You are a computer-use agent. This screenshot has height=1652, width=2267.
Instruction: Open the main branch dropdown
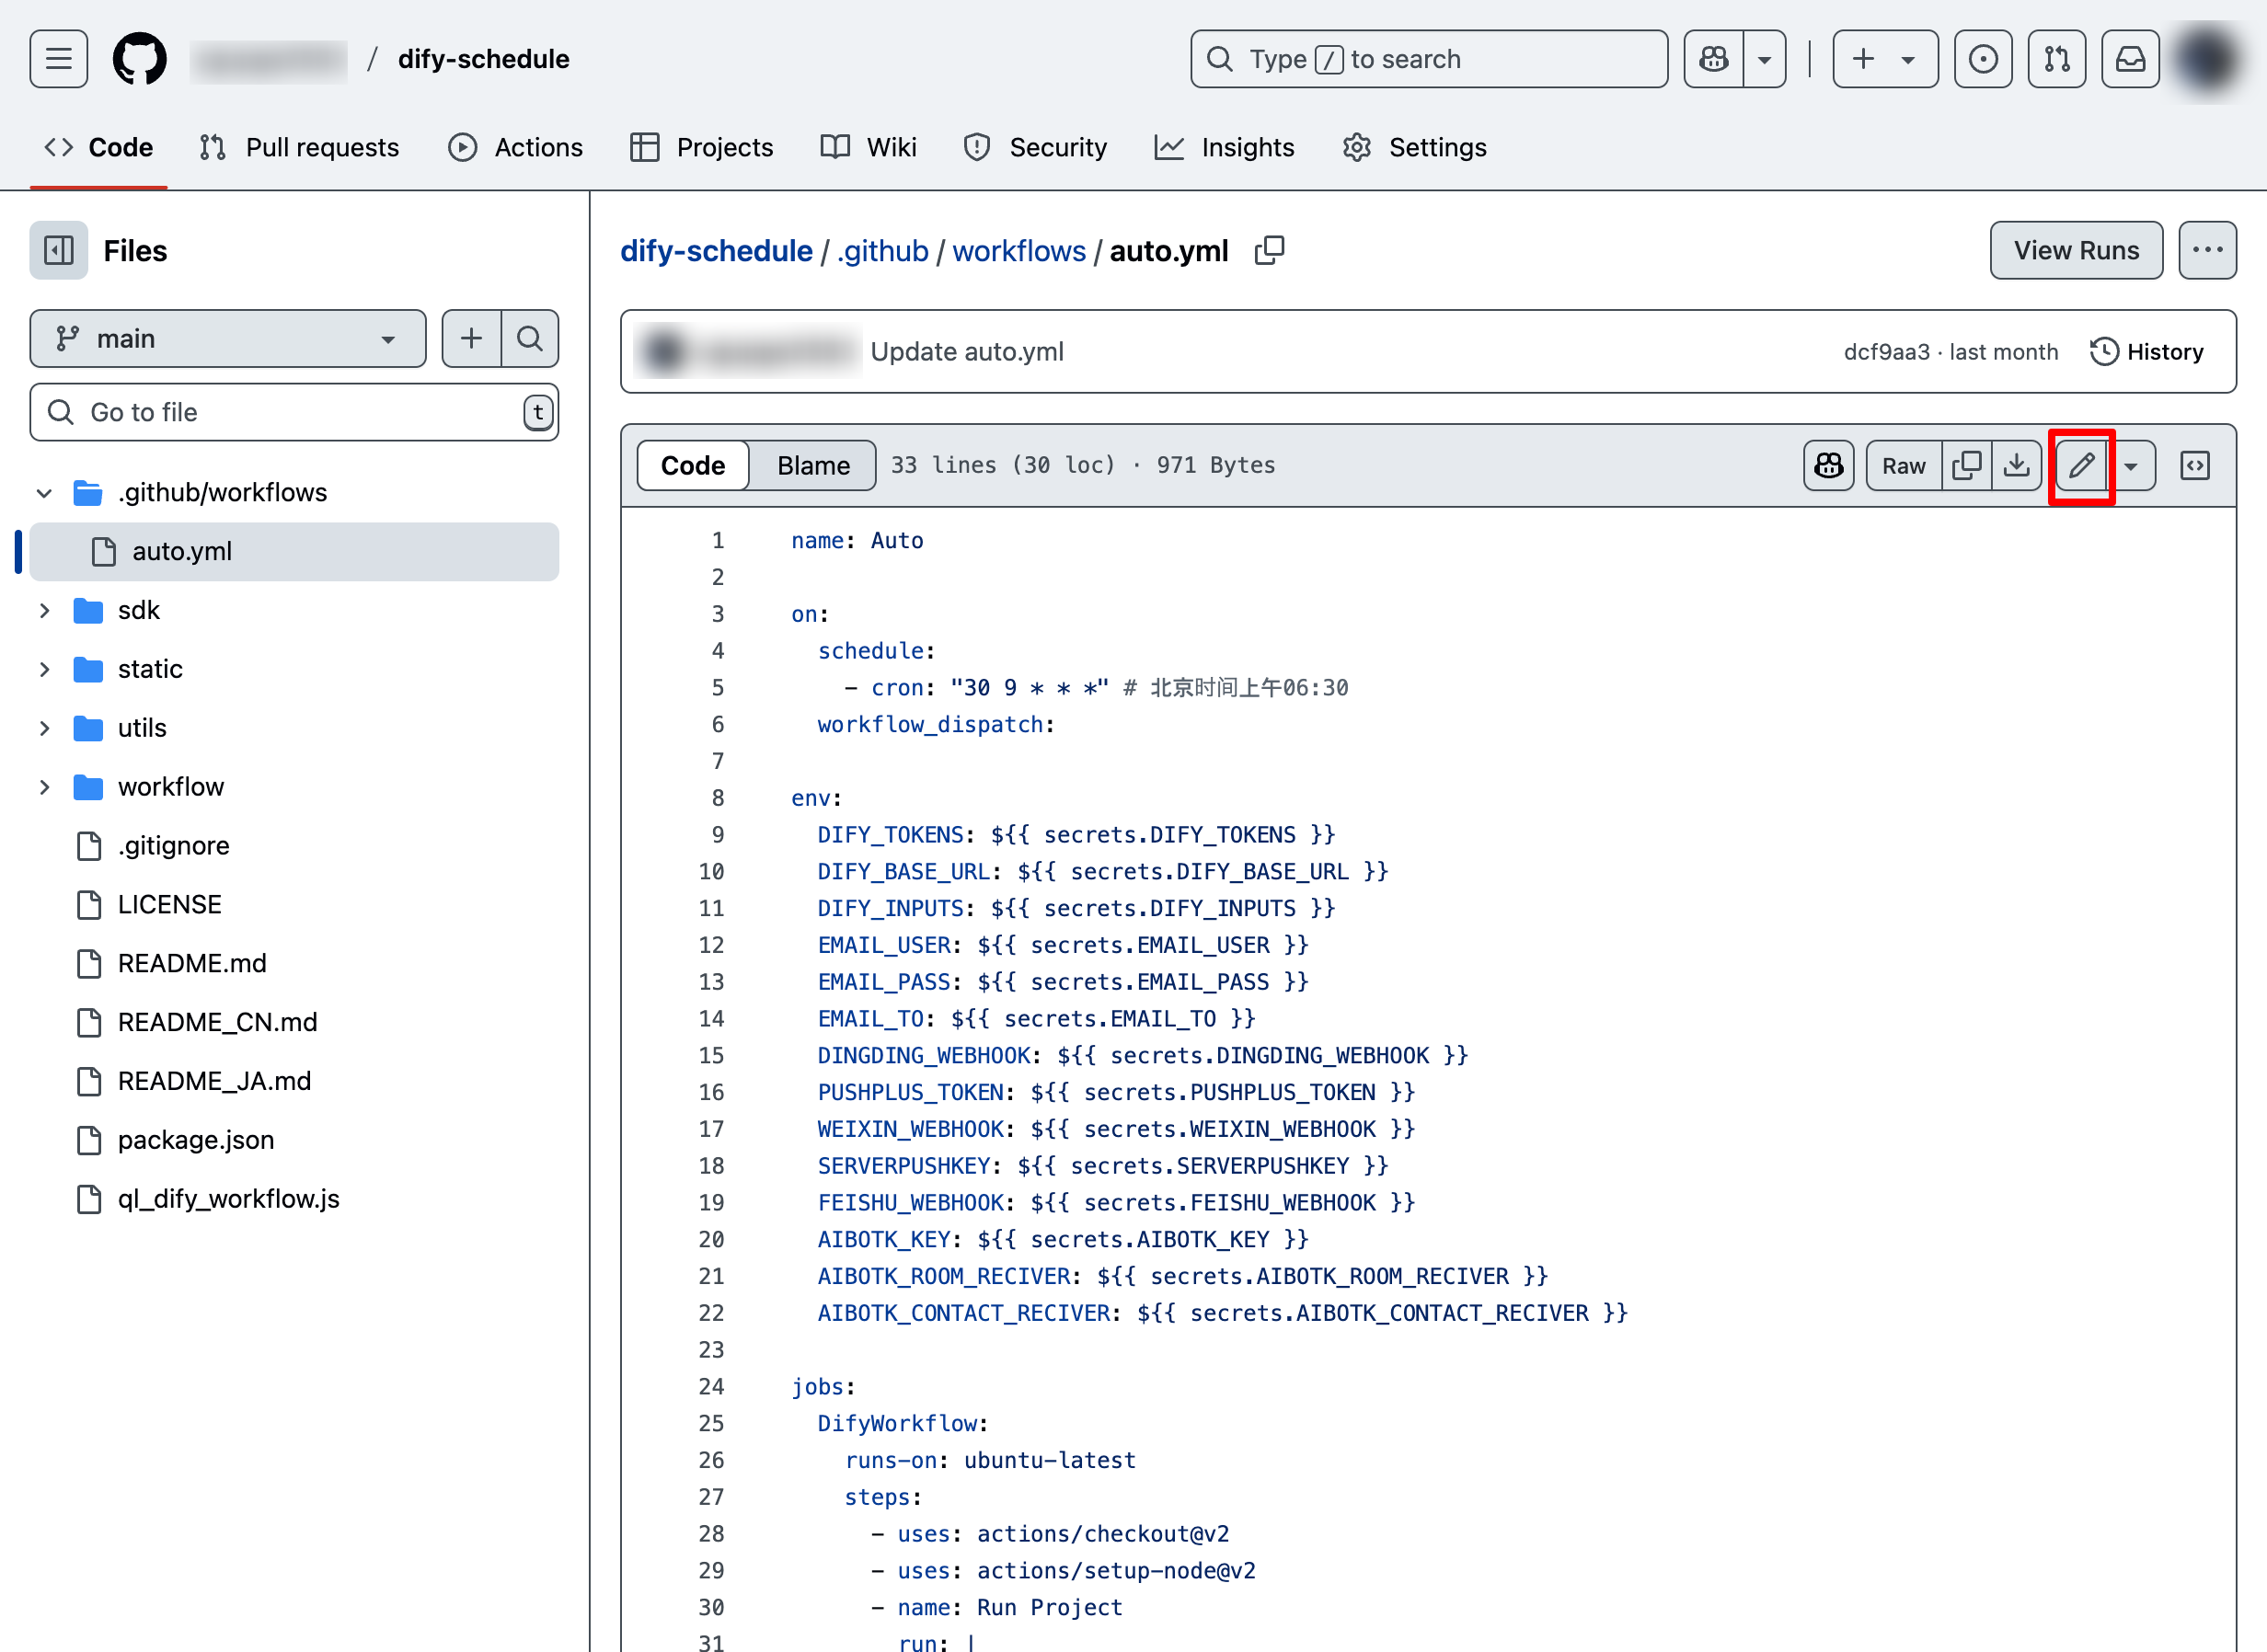(228, 338)
